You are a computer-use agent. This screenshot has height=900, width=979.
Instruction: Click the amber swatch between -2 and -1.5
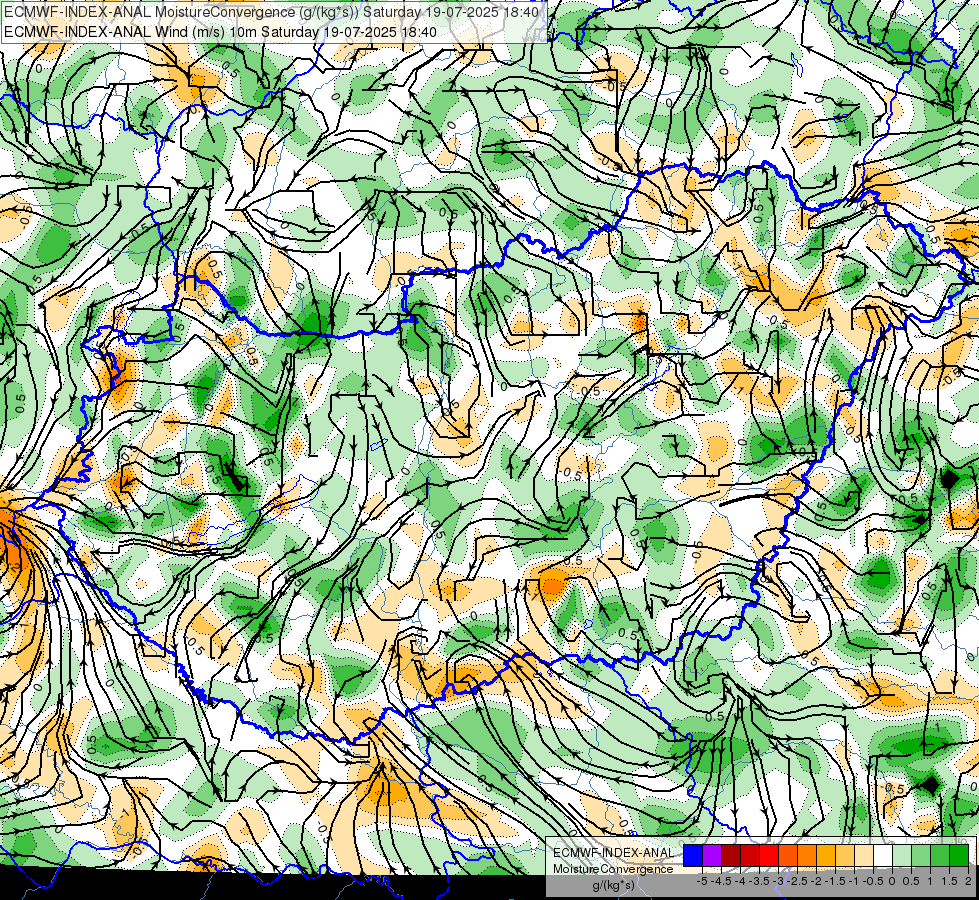826,855
